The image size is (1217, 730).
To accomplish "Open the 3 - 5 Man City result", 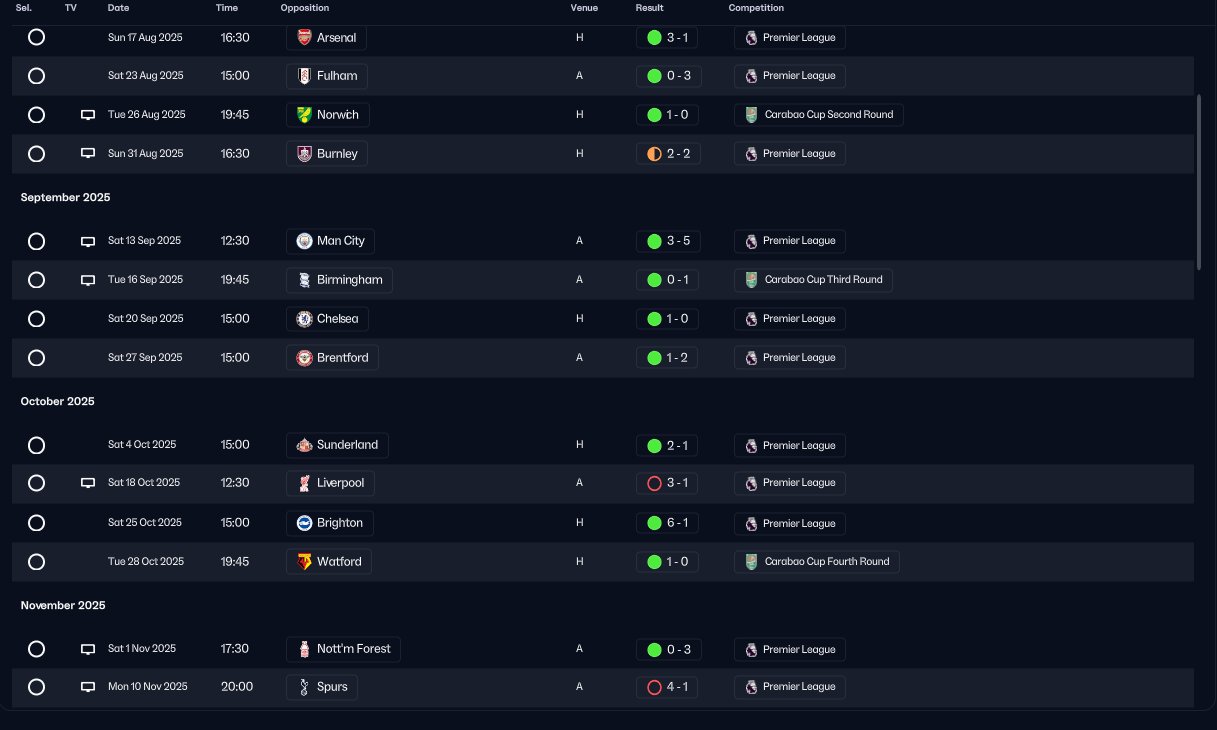I will [x=669, y=241].
